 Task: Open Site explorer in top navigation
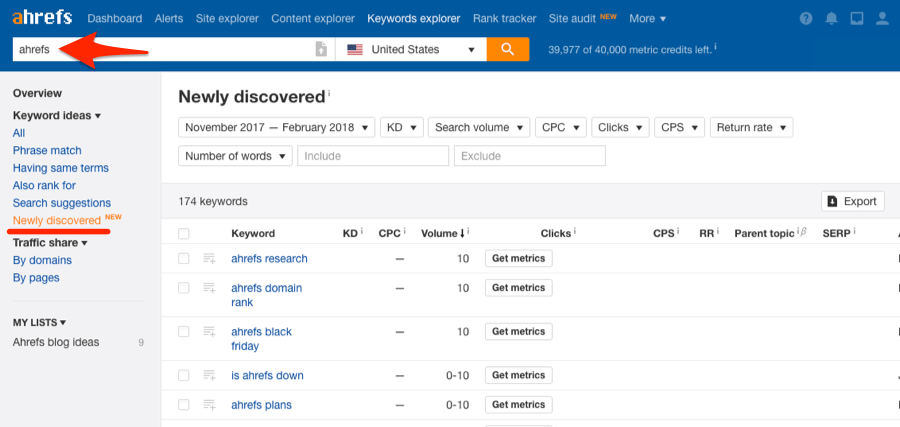[227, 18]
